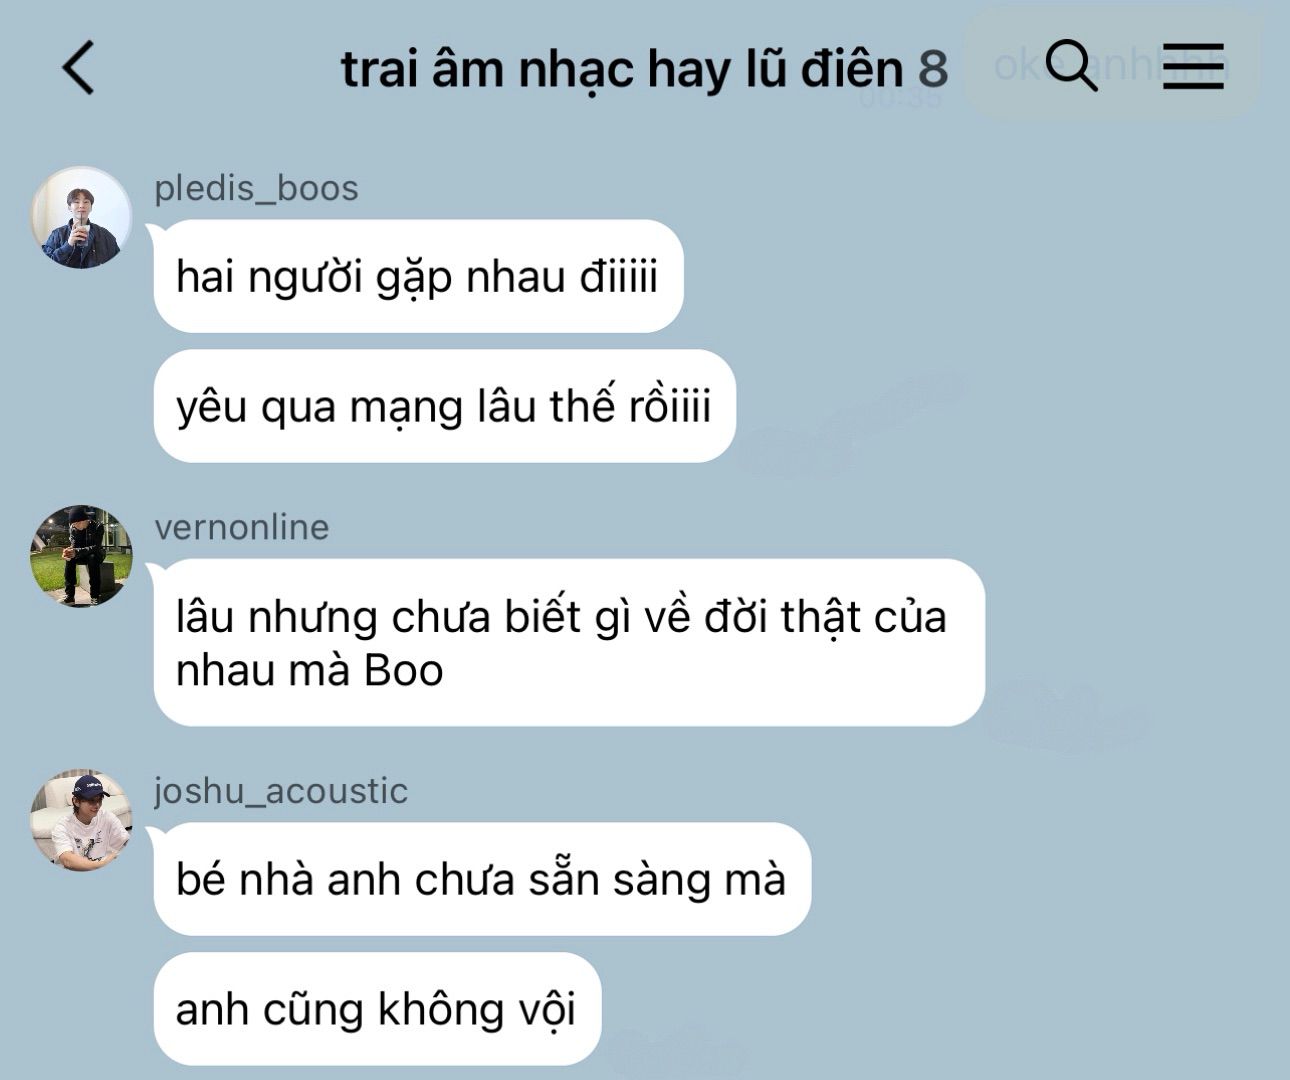Open the hamburger menu icon
The image size is (1290, 1080).
(1193, 66)
